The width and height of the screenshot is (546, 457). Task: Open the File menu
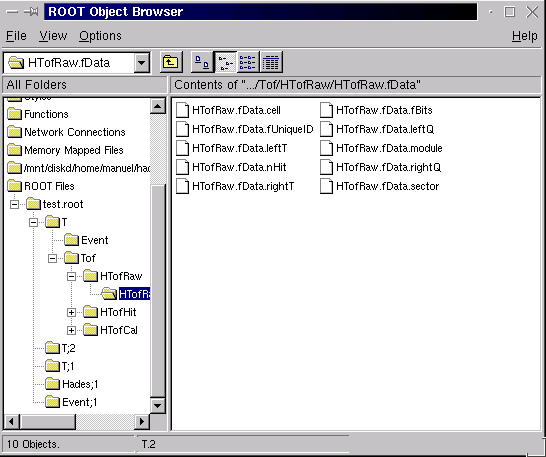(16, 36)
